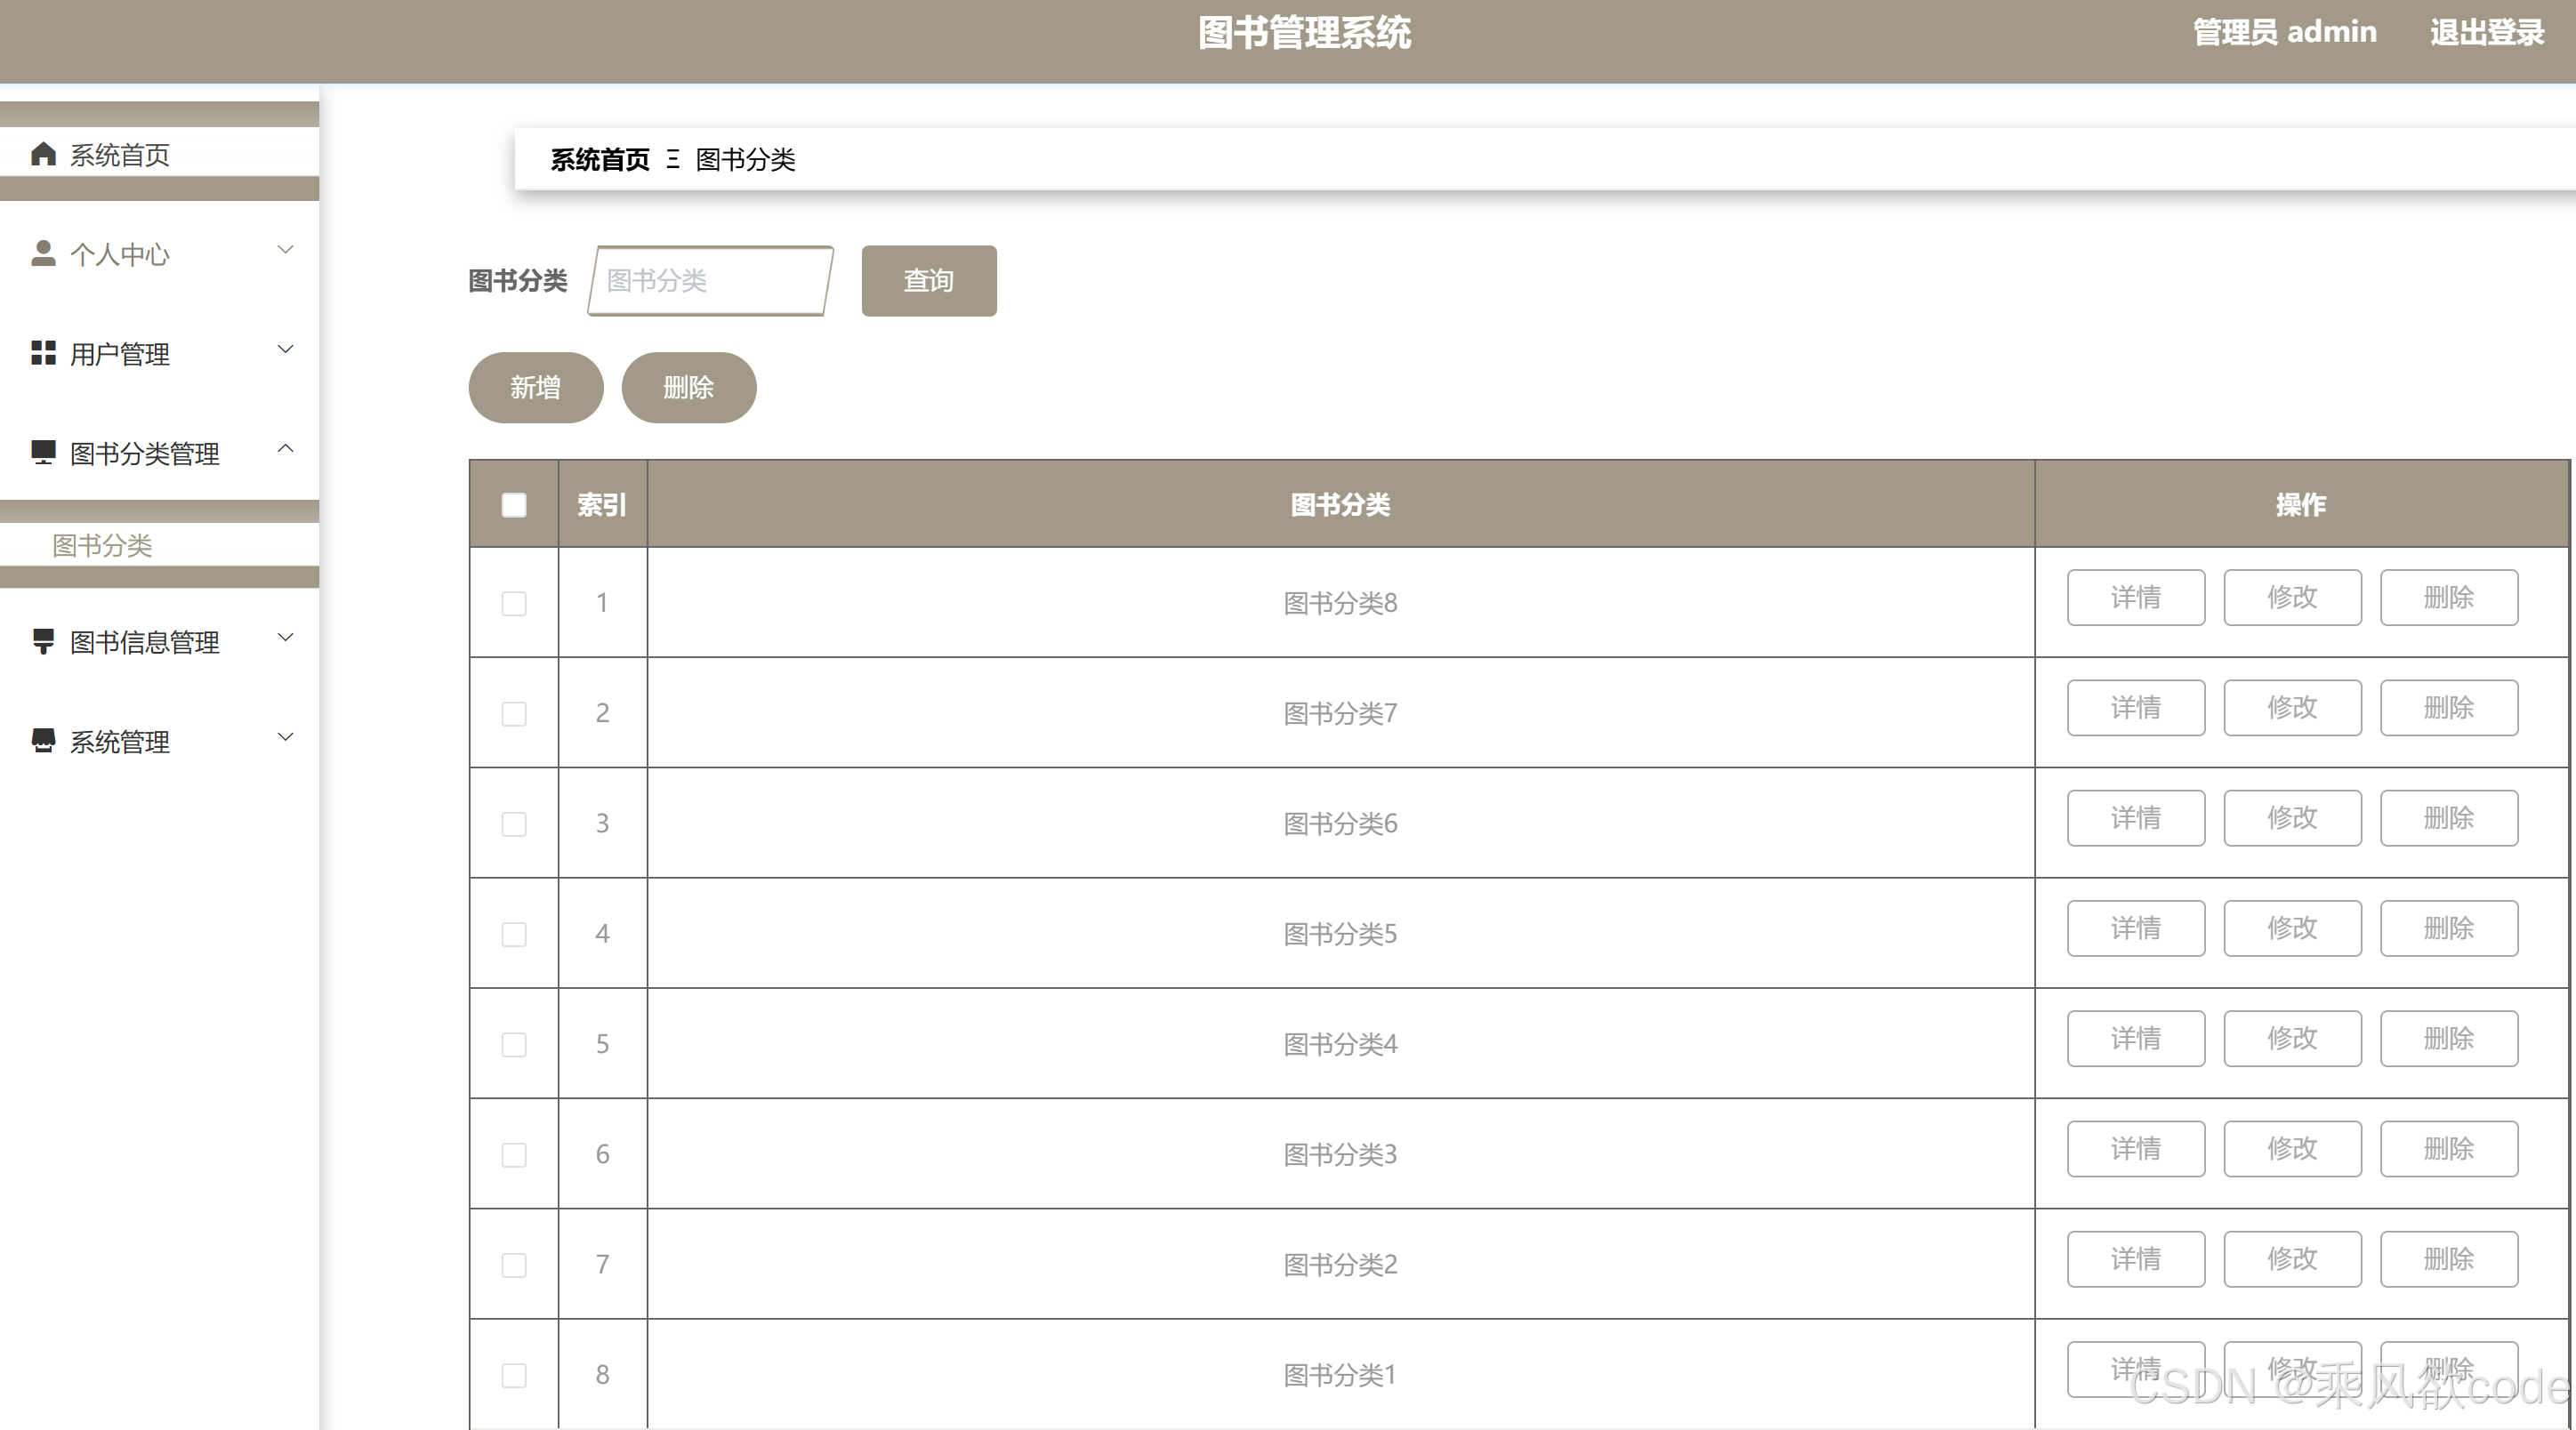Click the breadcrumb separator icon after 系统首页

click(673, 159)
